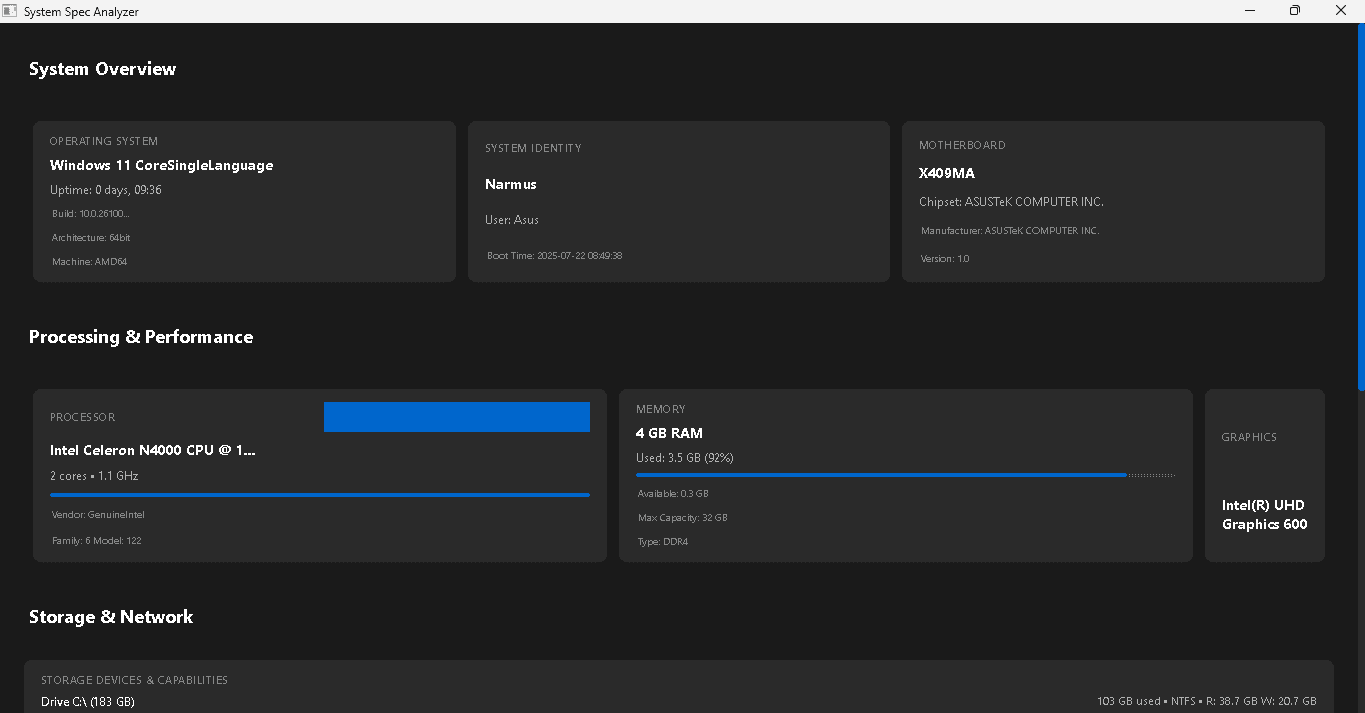The height and width of the screenshot is (713, 1365).
Task: Click Chipset: ASUSTeK COMPUTER INC. line
Action: point(1011,202)
